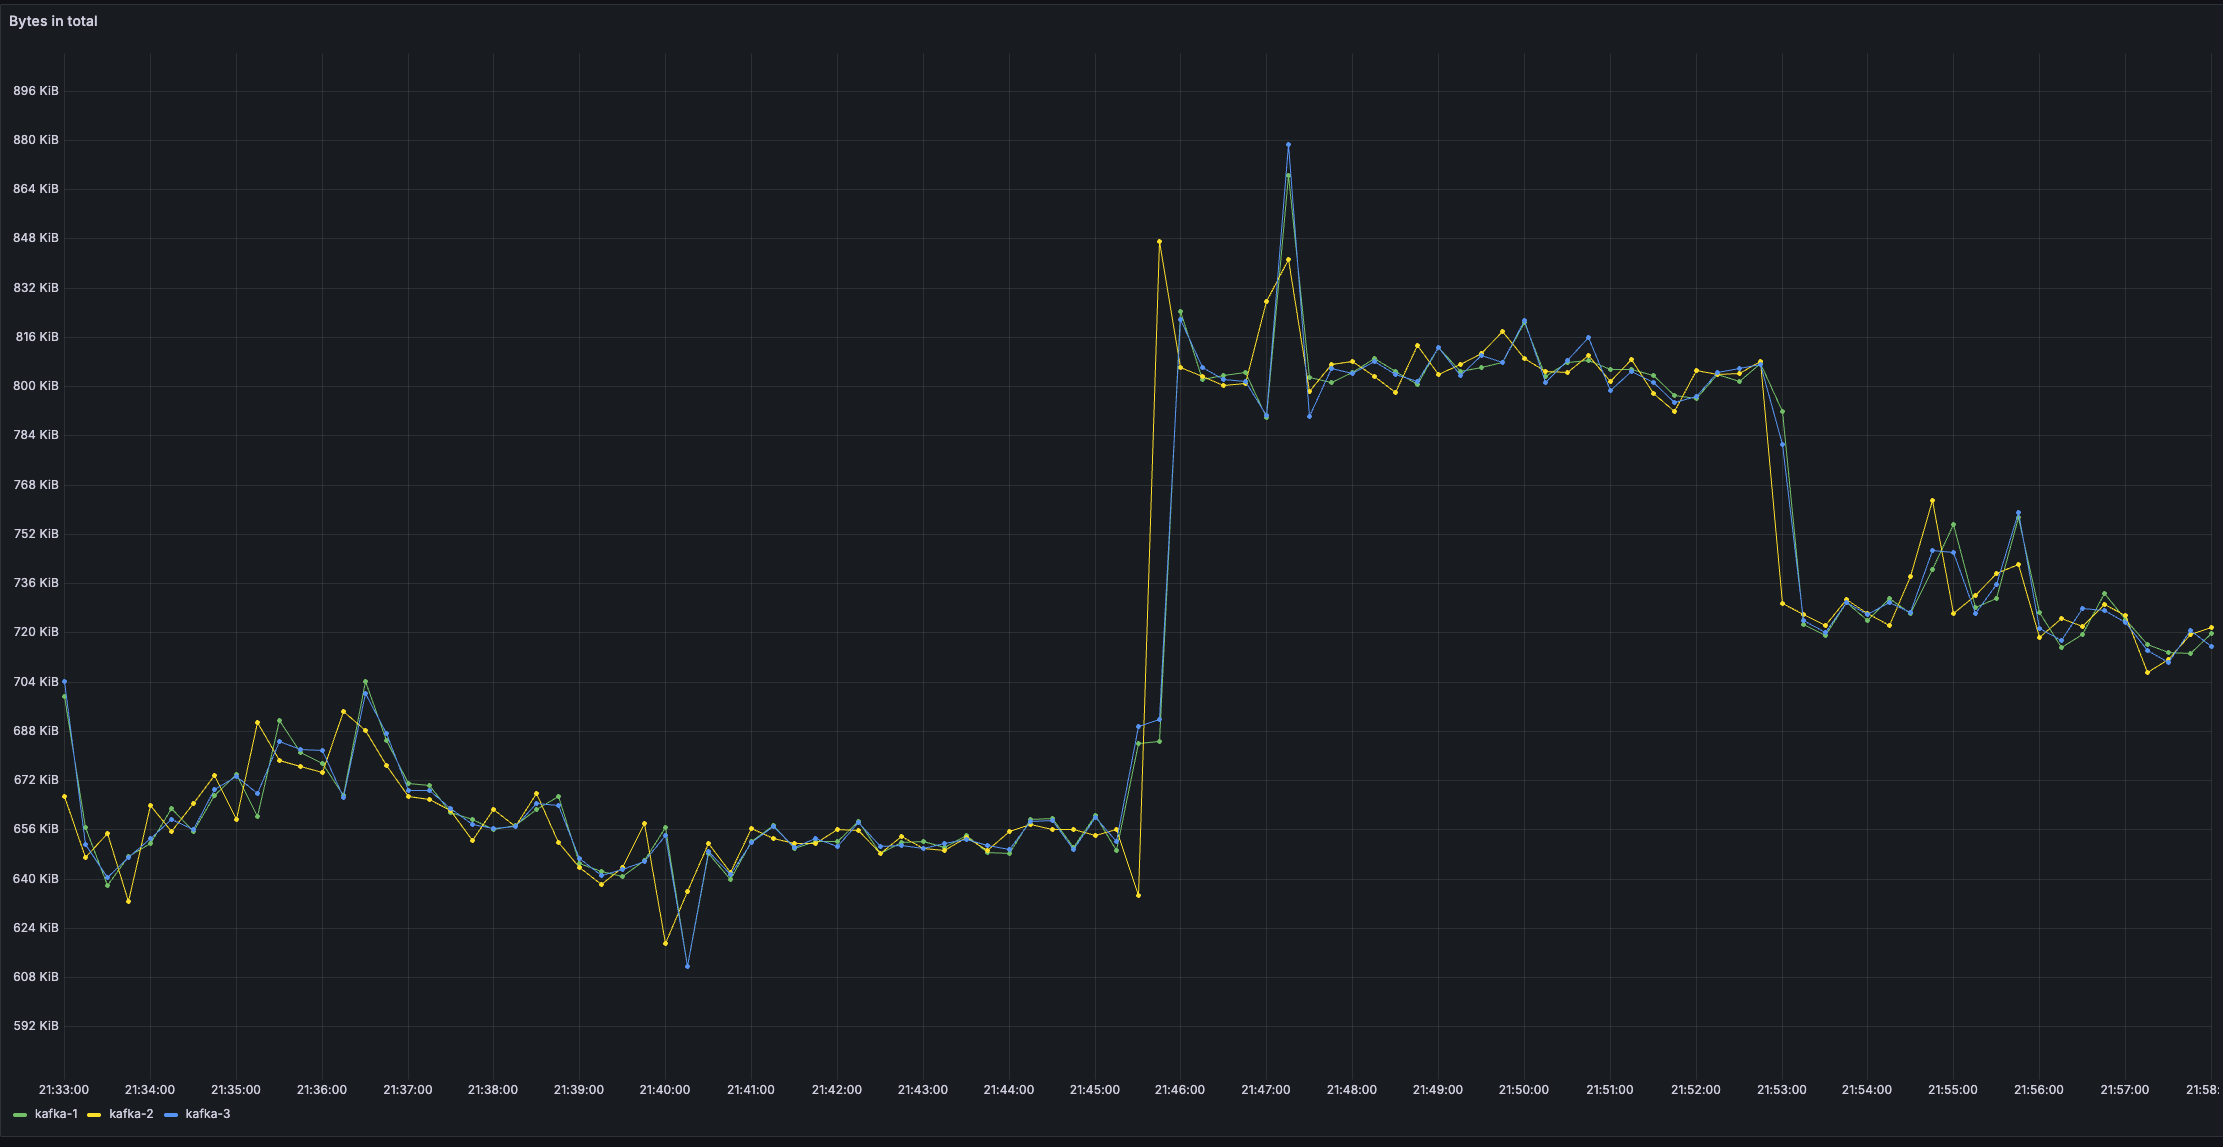
Task: Click the first blue data point at 704 KiB
Action: [65, 682]
